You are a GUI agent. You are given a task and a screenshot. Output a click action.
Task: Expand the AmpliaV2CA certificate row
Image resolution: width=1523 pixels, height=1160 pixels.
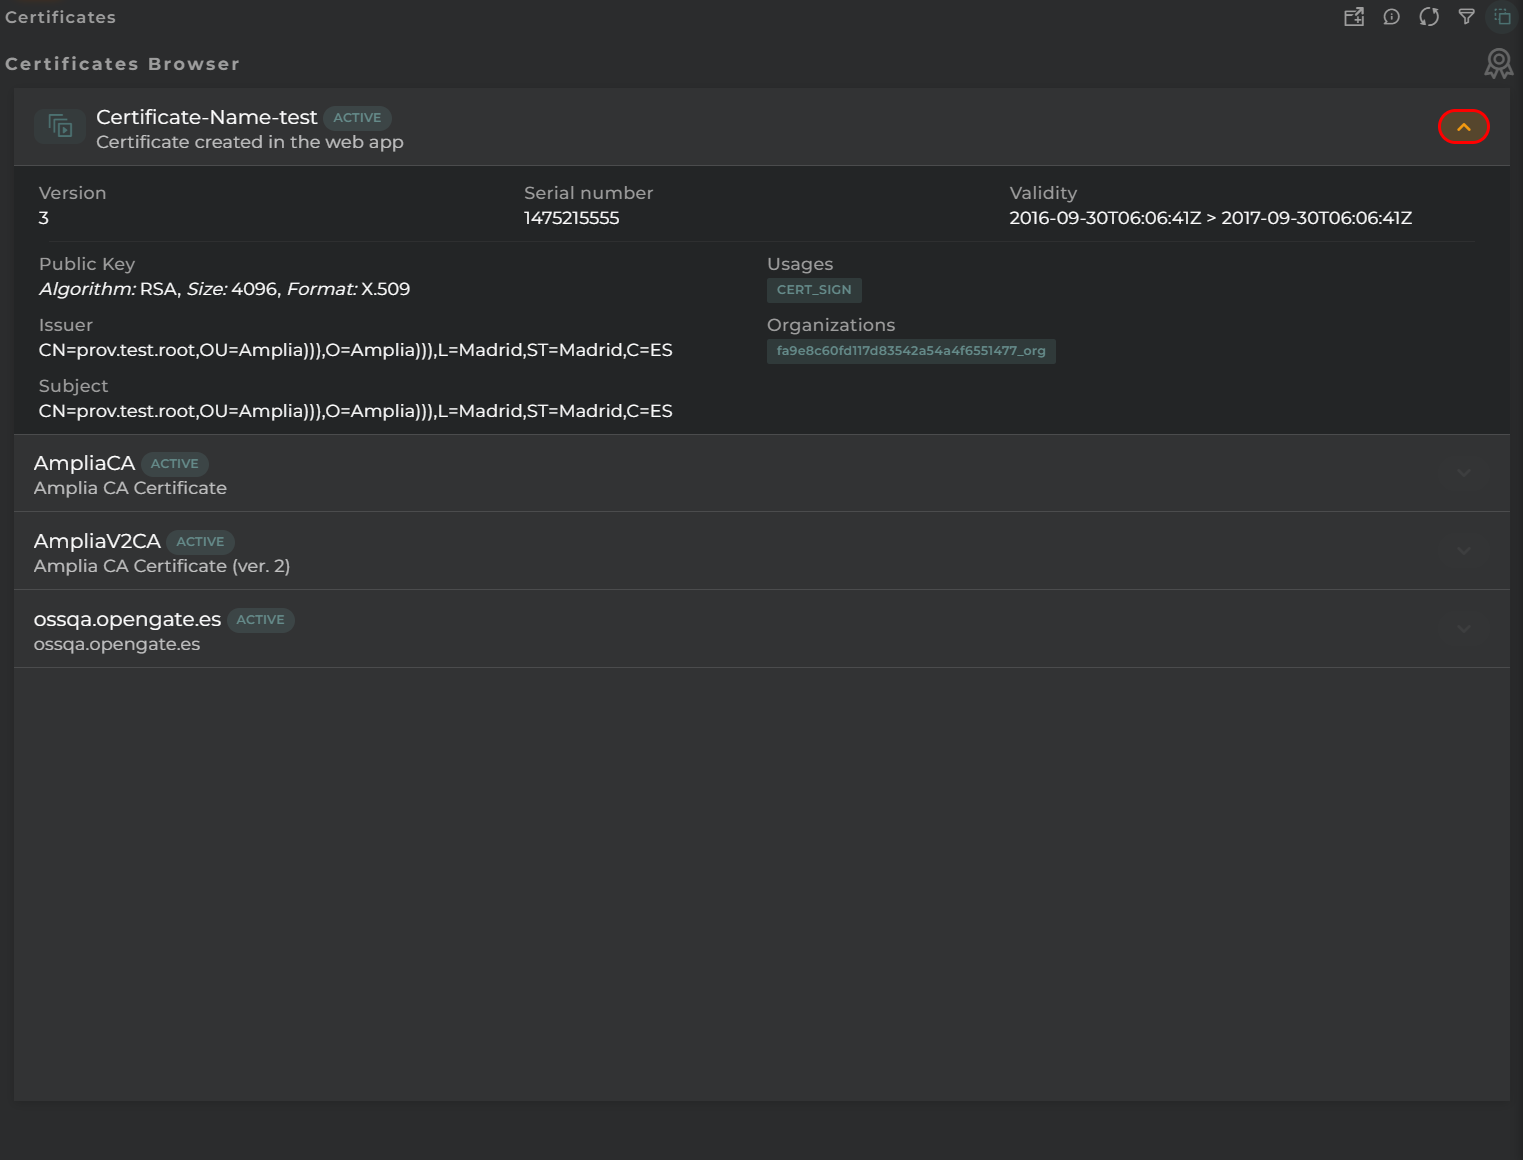click(x=1464, y=551)
